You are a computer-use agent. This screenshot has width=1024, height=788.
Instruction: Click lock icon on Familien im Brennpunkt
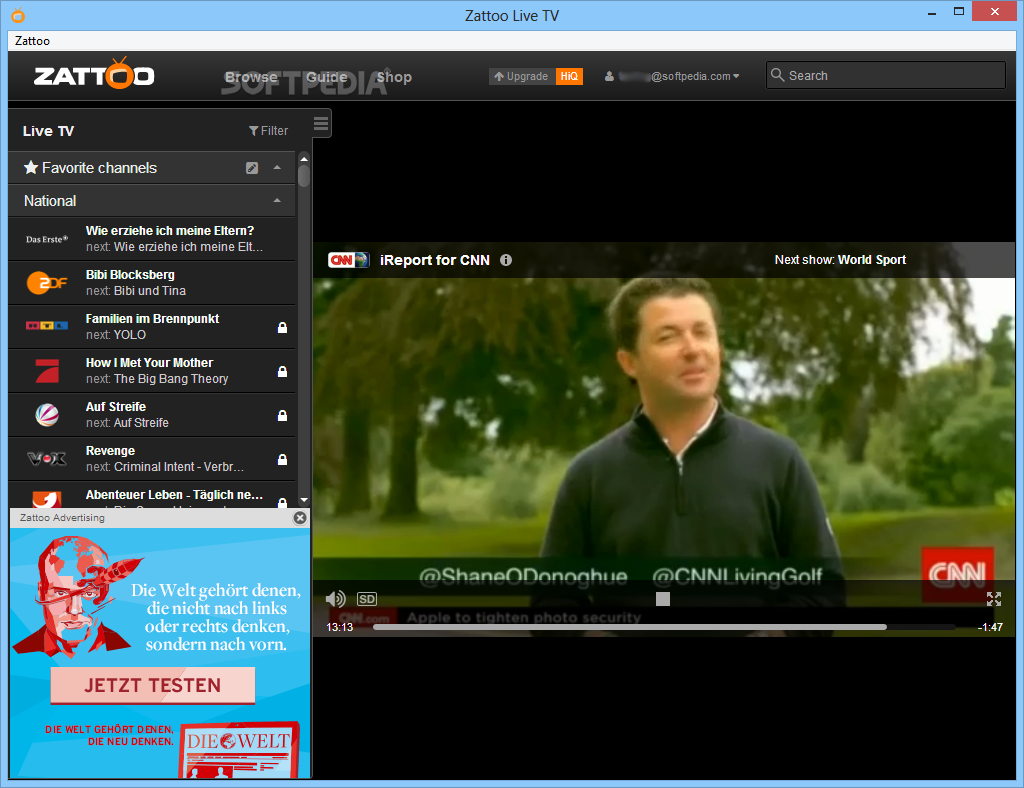282,327
